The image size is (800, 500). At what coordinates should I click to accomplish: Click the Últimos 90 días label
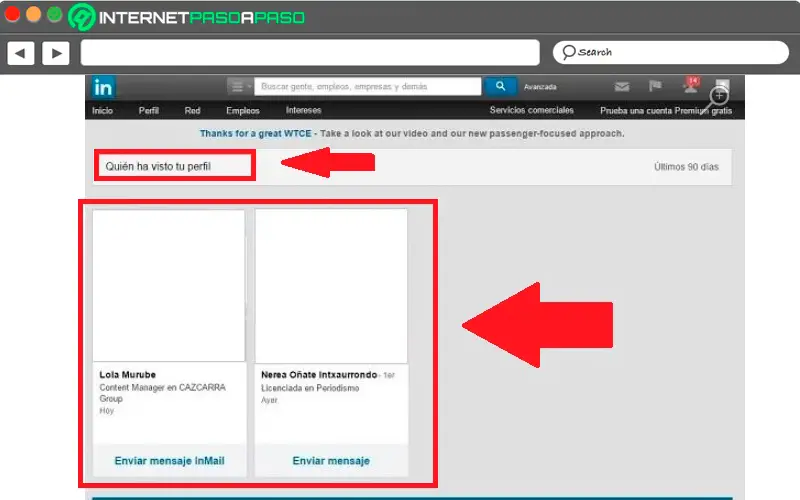point(686,167)
